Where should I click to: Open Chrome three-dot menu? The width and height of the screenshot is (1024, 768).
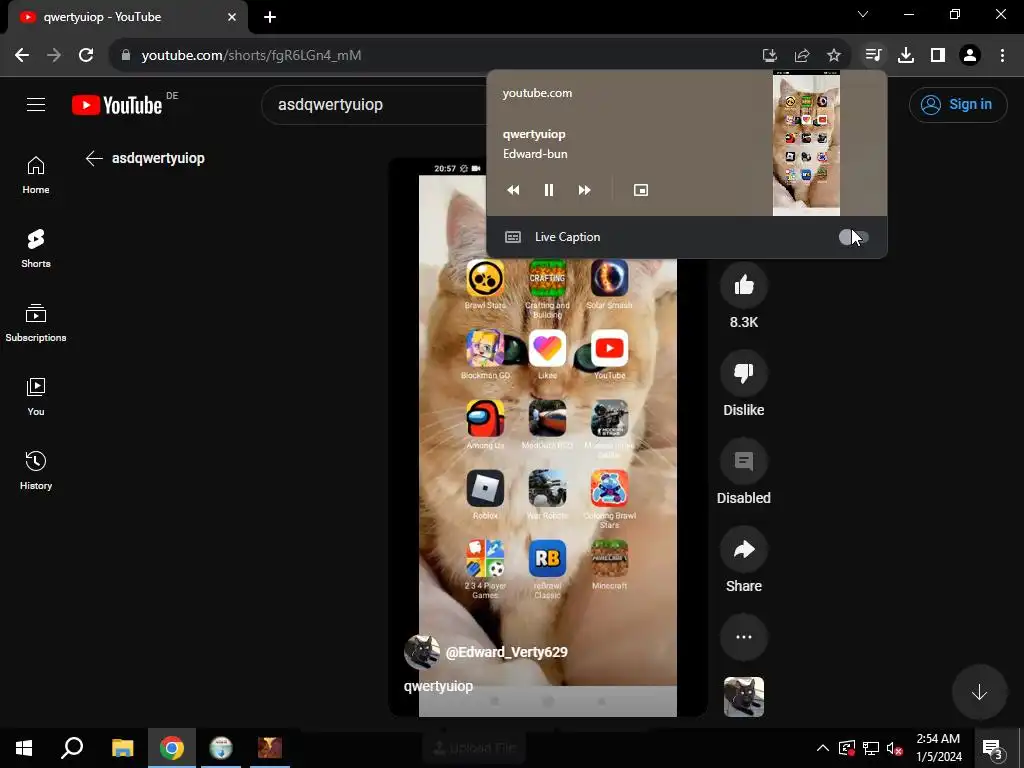pyautogui.click(x=1002, y=55)
